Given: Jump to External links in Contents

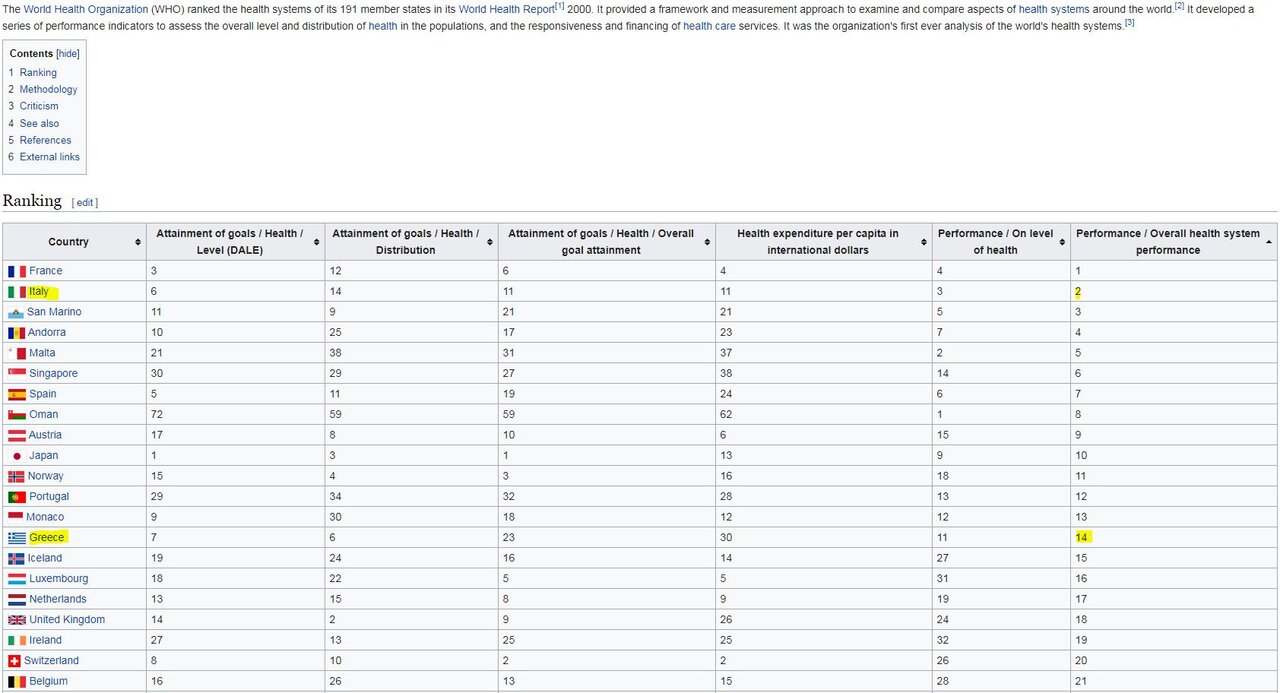Looking at the screenshot, I should [x=50, y=157].
